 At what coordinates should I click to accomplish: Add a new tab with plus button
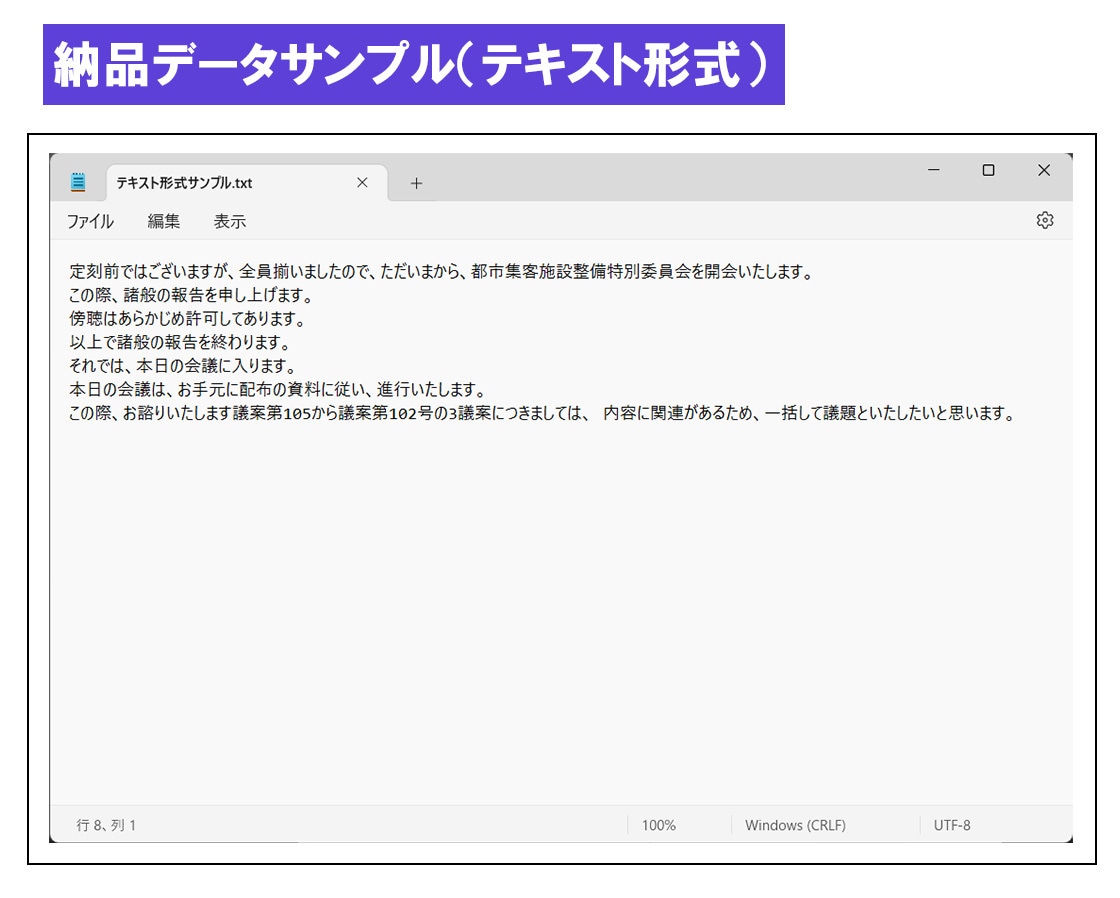click(416, 184)
